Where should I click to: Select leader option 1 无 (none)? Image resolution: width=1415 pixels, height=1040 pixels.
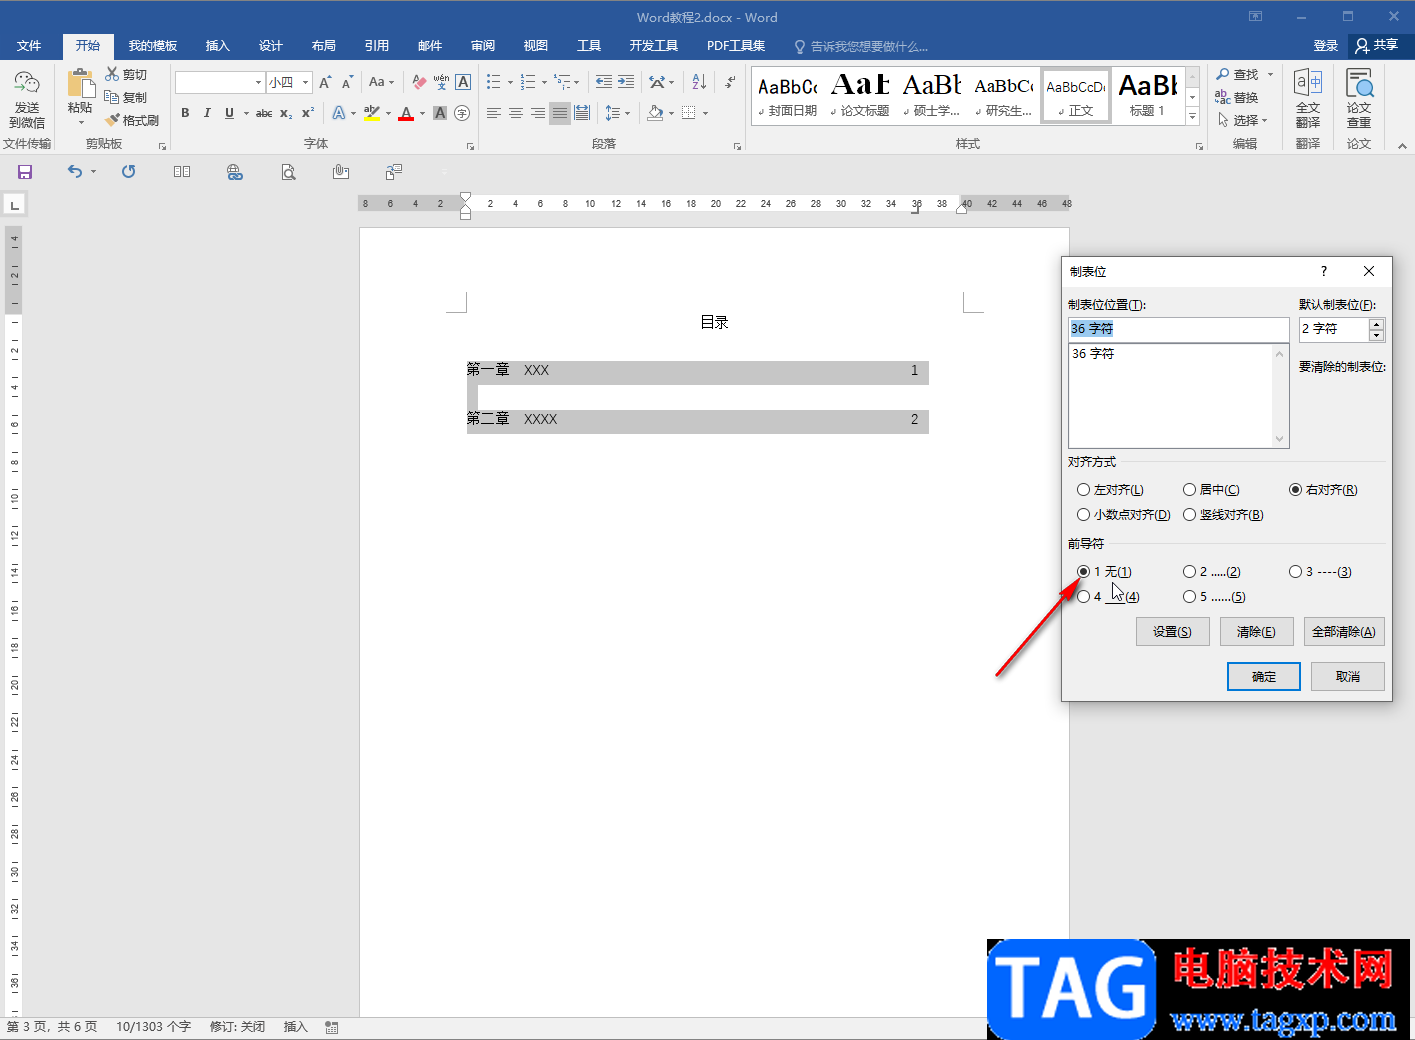click(x=1084, y=572)
